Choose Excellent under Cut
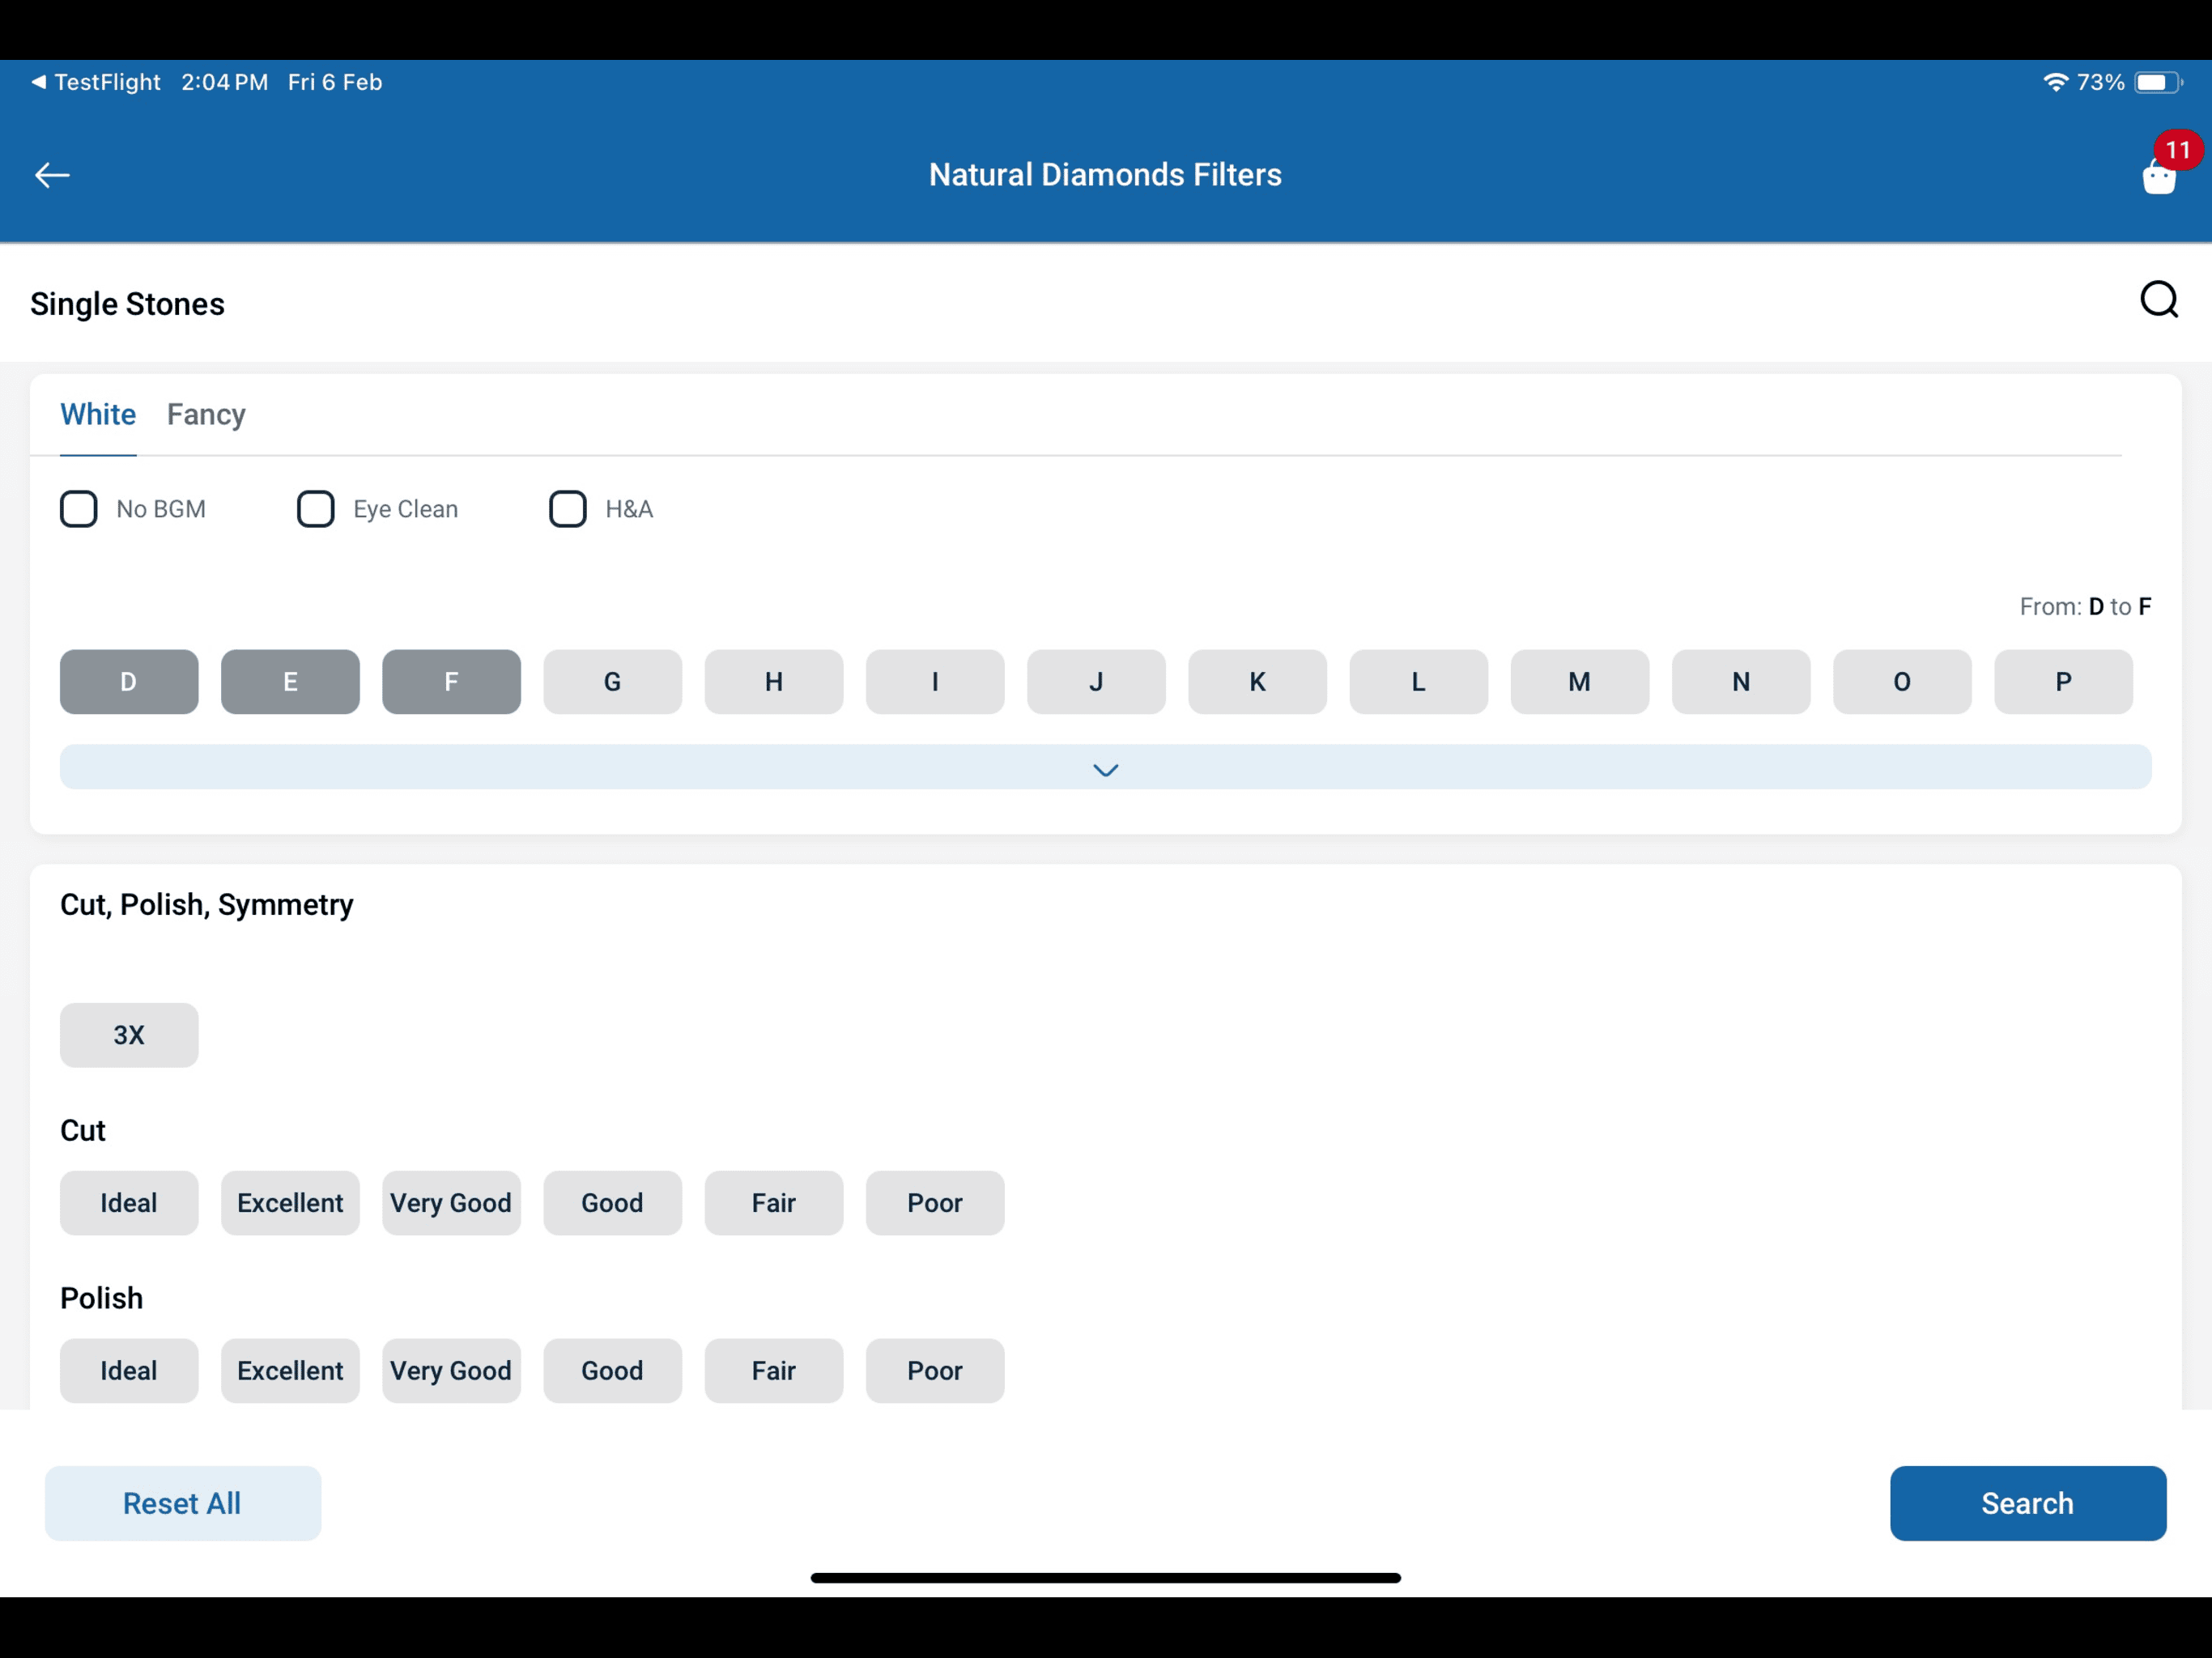 290,1203
